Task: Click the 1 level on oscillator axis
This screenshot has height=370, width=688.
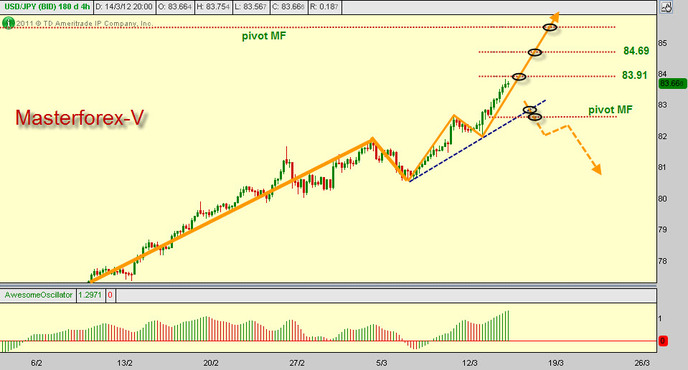Action: pos(660,319)
